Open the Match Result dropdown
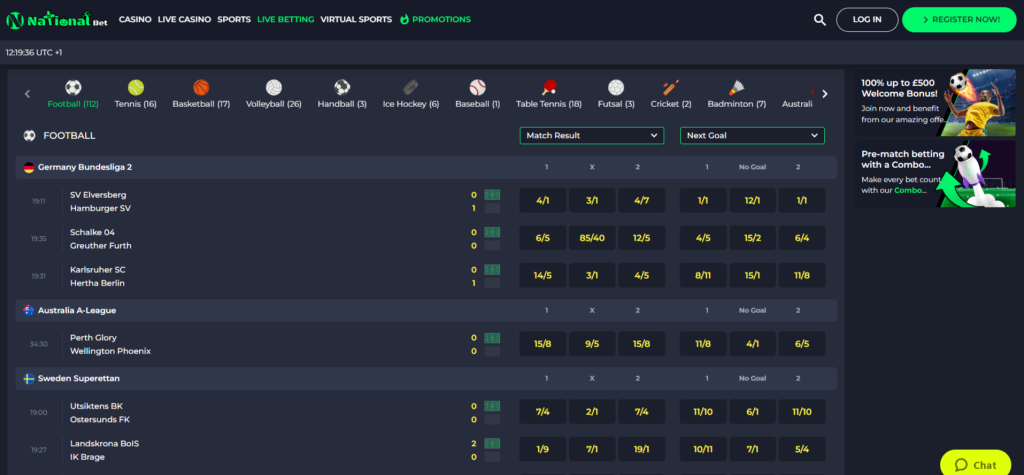 [x=592, y=135]
